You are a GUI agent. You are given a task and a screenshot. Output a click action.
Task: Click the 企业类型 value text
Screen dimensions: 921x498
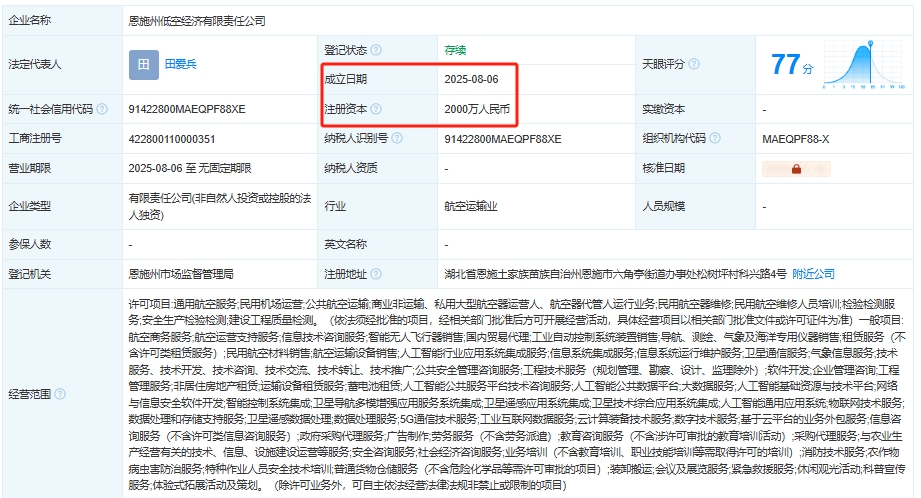[x=220, y=206]
